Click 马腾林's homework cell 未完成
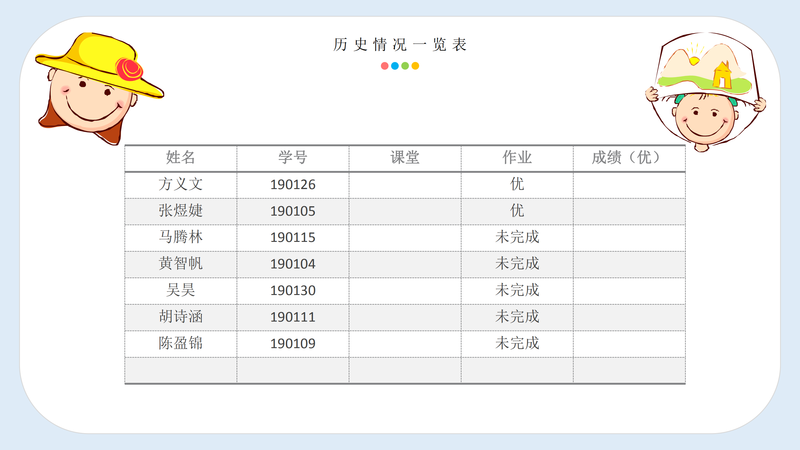The image size is (800, 450). click(x=517, y=237)
